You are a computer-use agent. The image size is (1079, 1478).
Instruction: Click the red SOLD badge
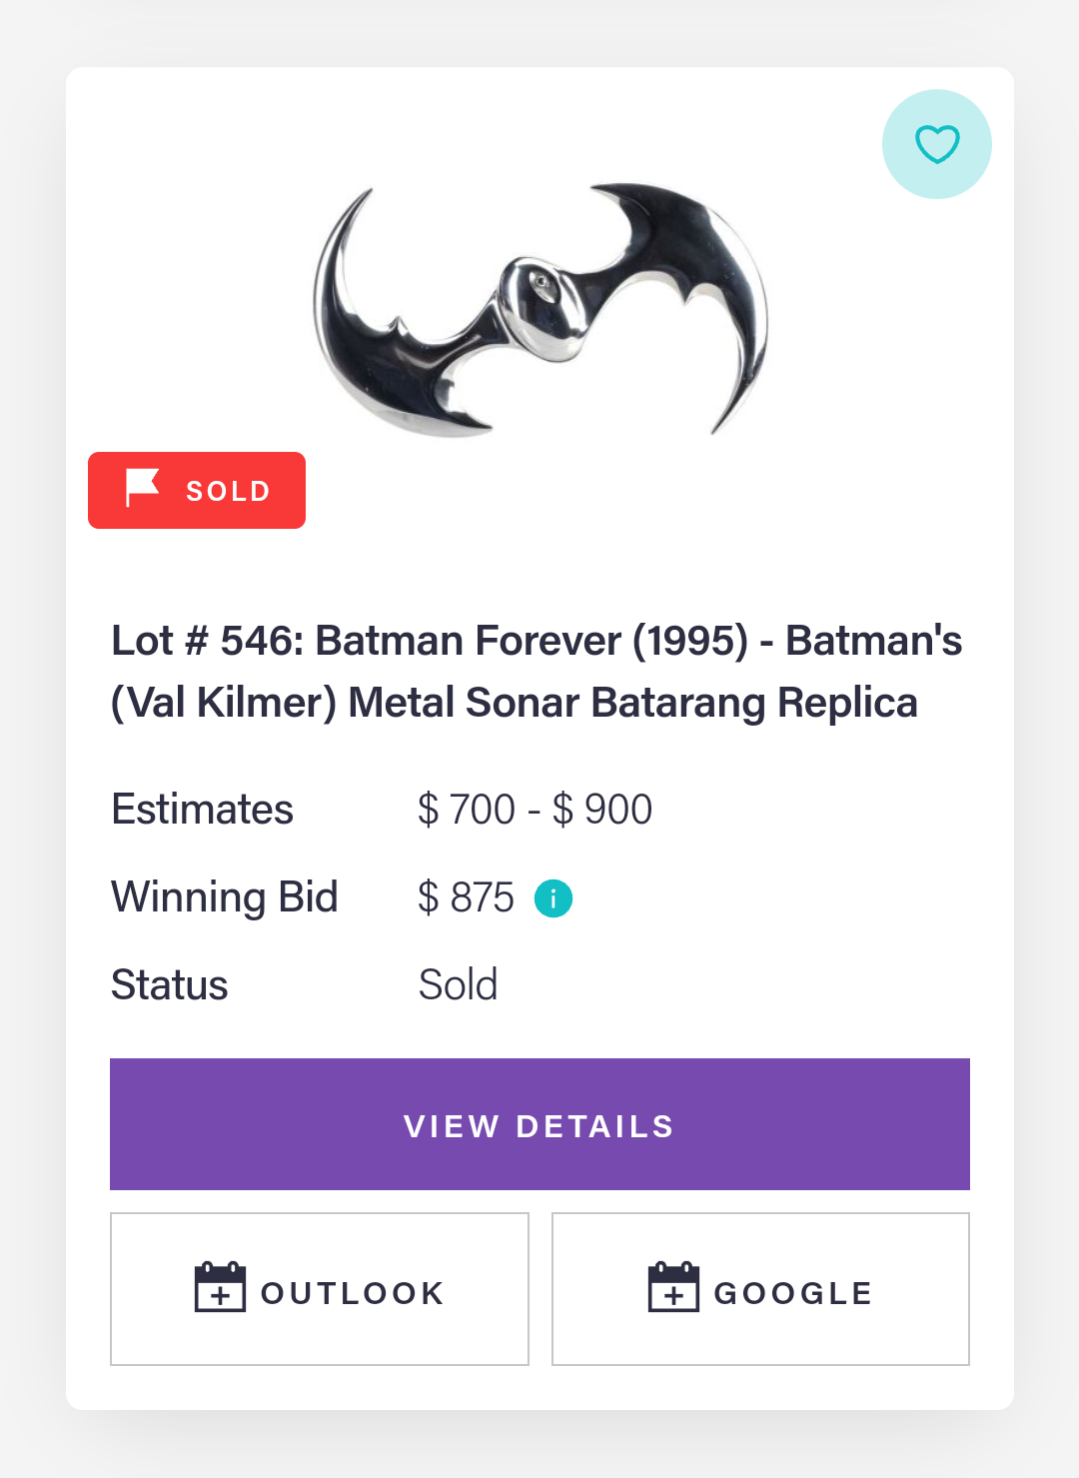(x=197, y=490)
